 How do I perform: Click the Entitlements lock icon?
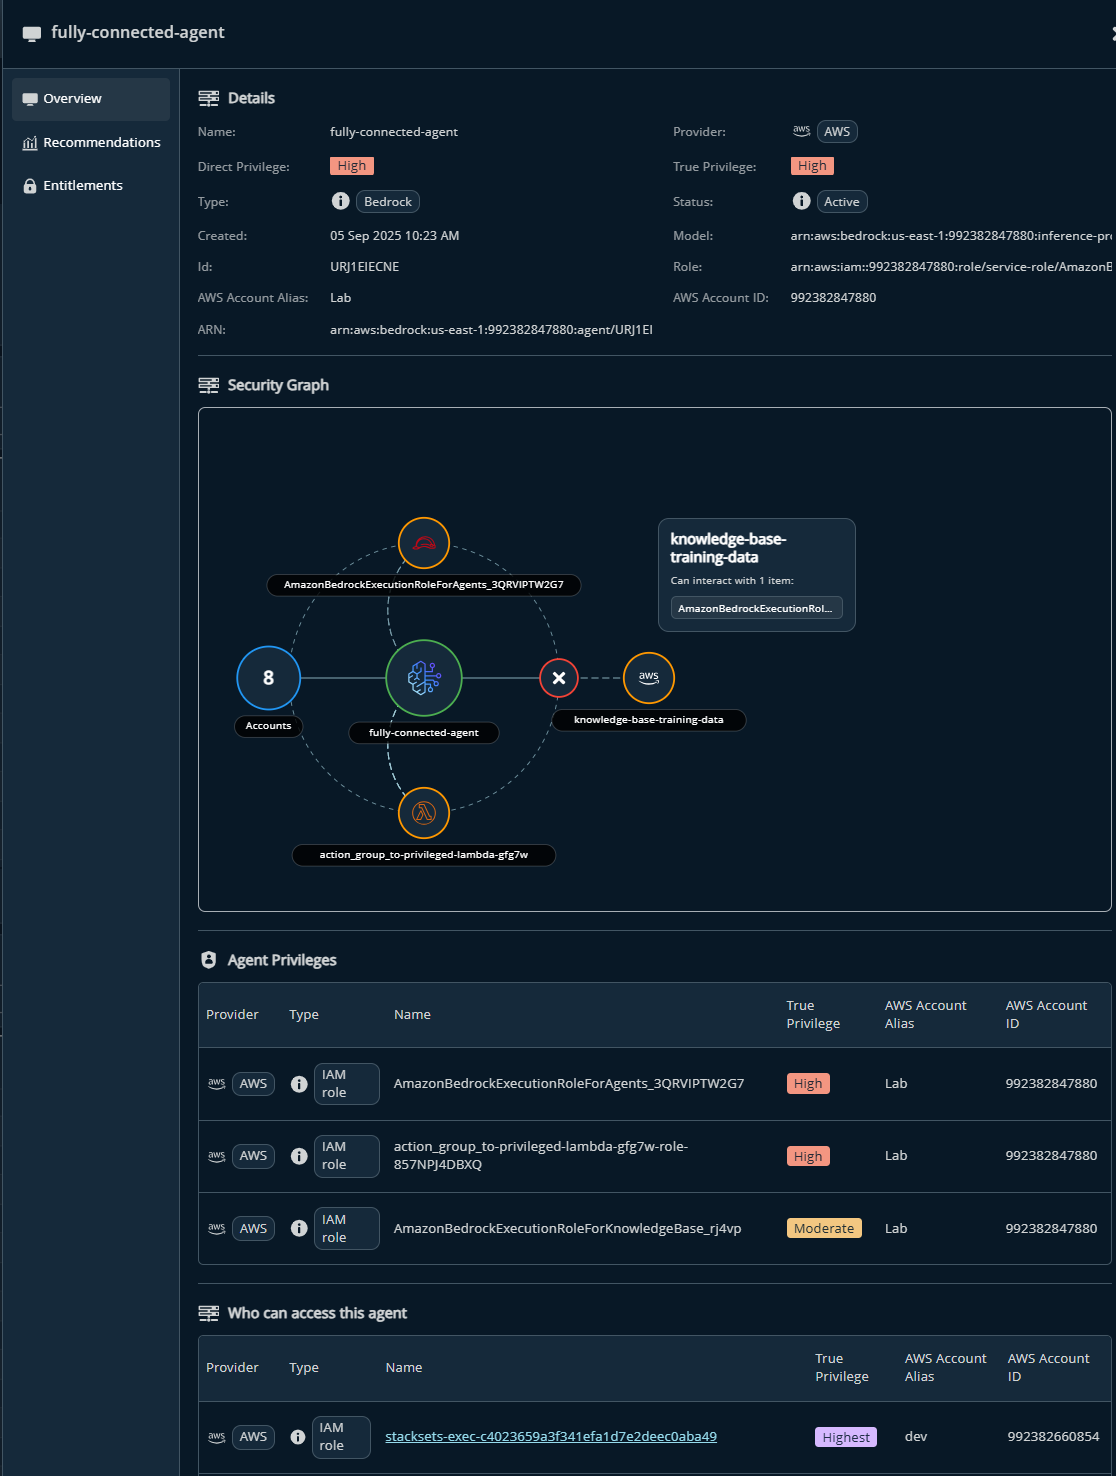pyautogui.click(x=30, y=186)
